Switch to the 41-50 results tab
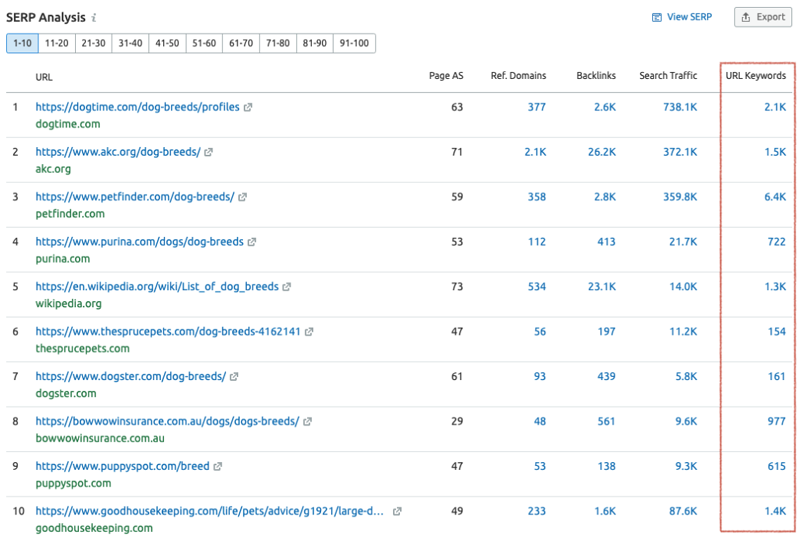800x538 pixels. click(167, 43)
